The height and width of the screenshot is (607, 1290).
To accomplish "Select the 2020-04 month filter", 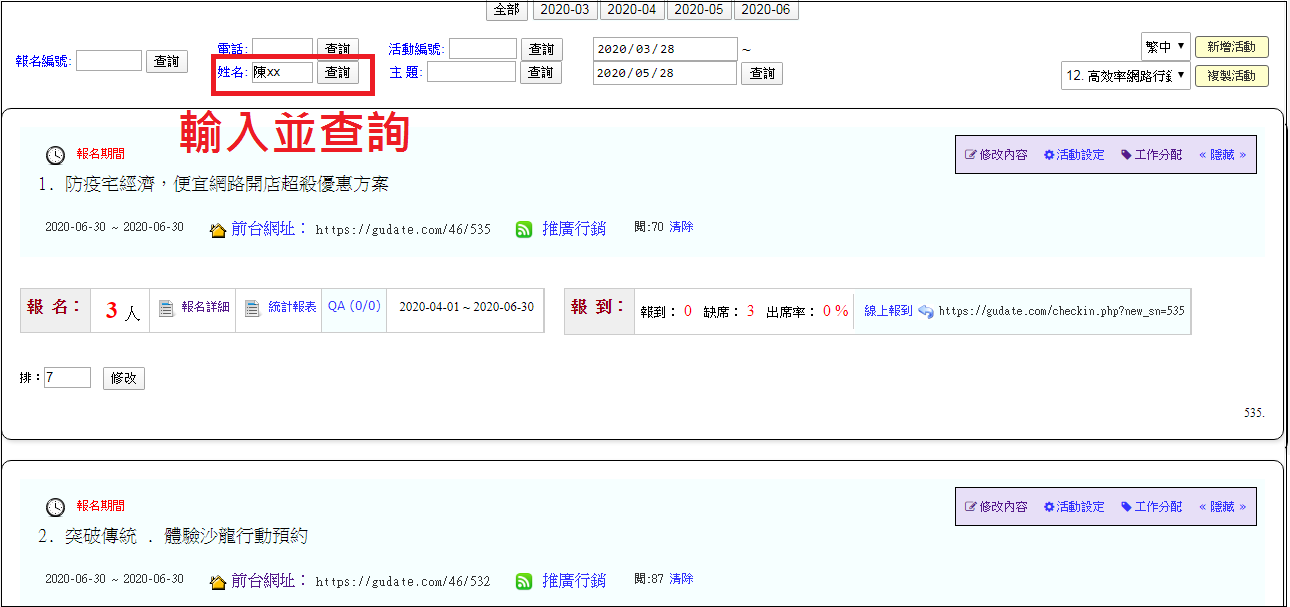I will pyautogui.click(x=632, y=10).
